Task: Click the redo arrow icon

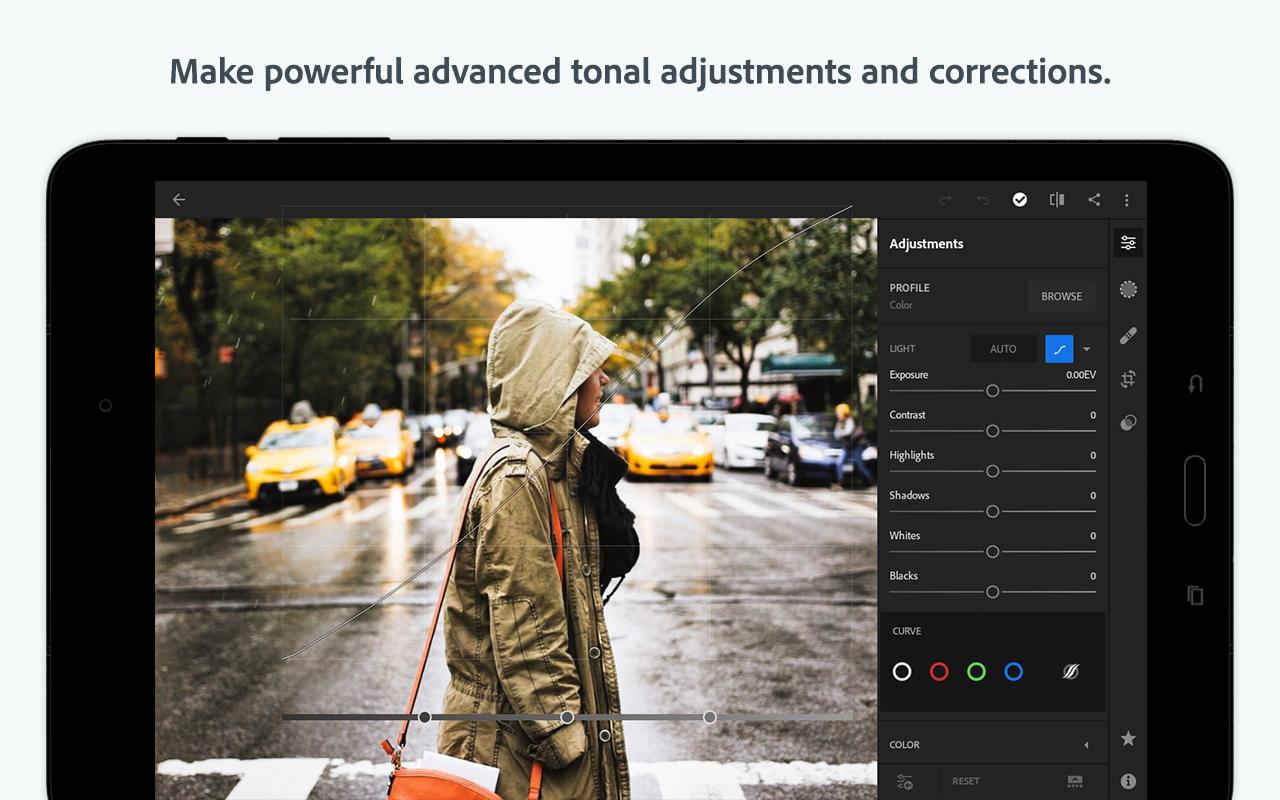Action: 945,200
